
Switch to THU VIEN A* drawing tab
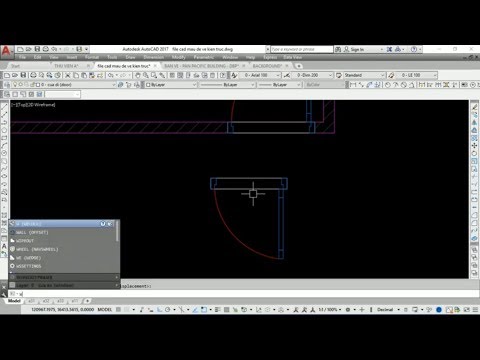click(66, 66)
